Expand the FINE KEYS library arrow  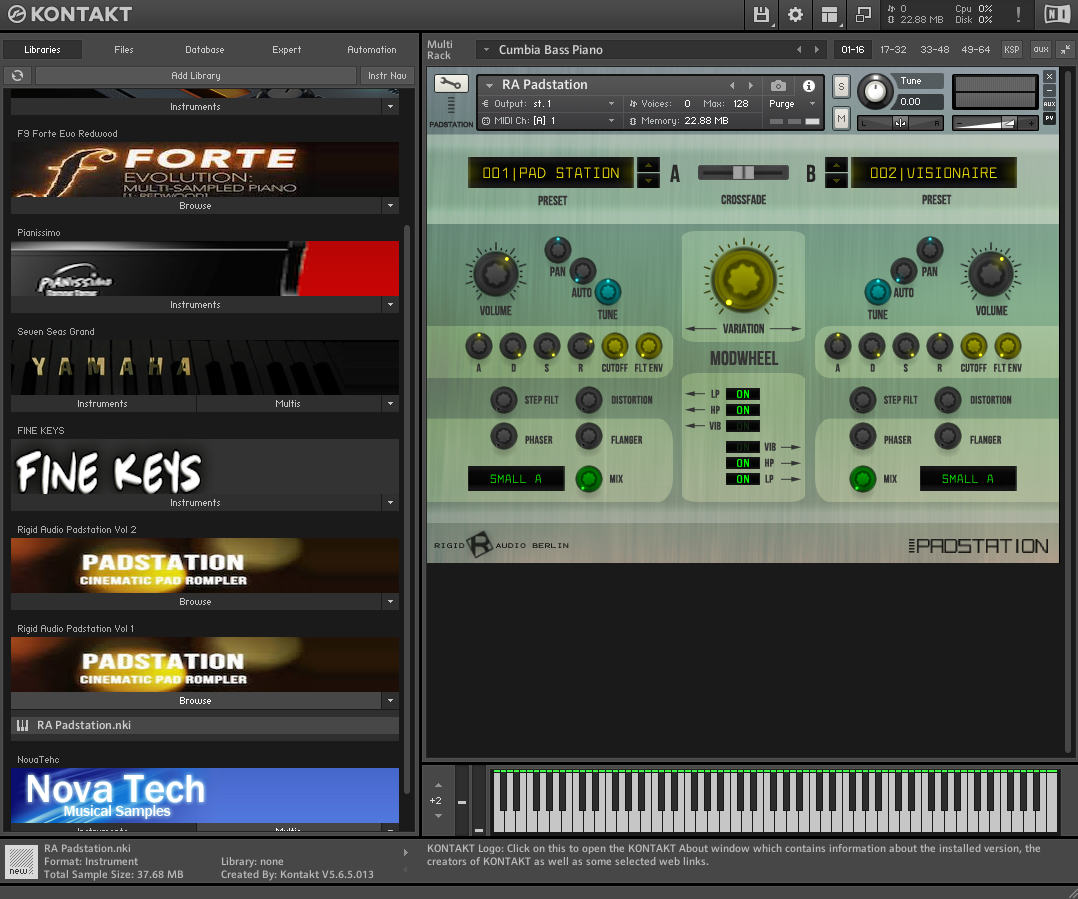click(390, 502)
